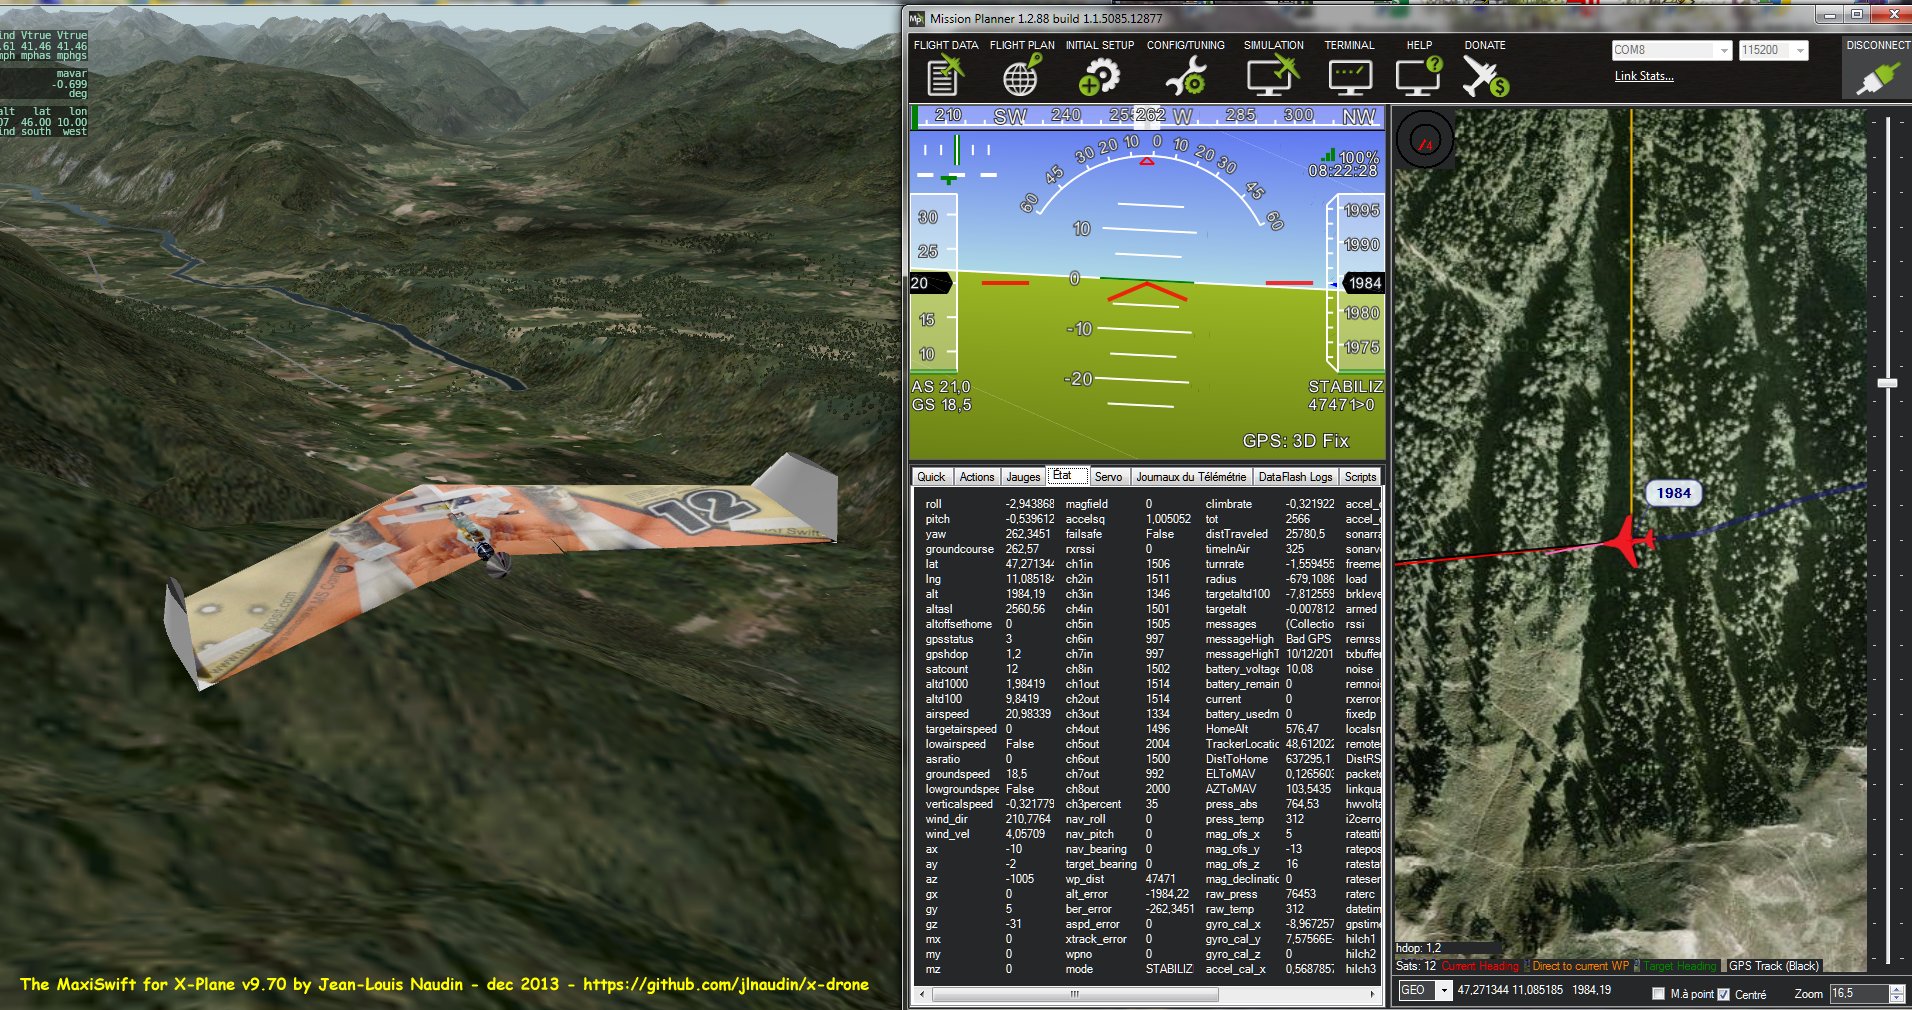The height and width of the screenshot is (1010, 1912).
Task: Open the Link Stats... link
Action: [x=1643, y=76]
